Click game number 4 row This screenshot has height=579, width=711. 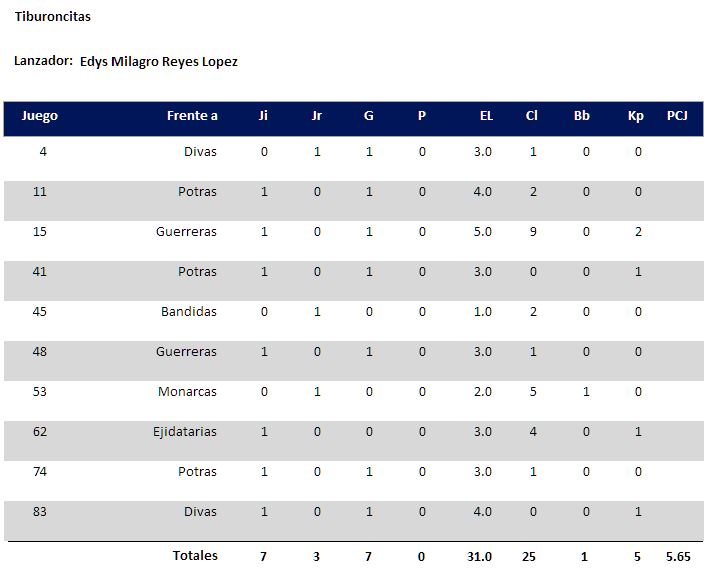coord(354,151)
